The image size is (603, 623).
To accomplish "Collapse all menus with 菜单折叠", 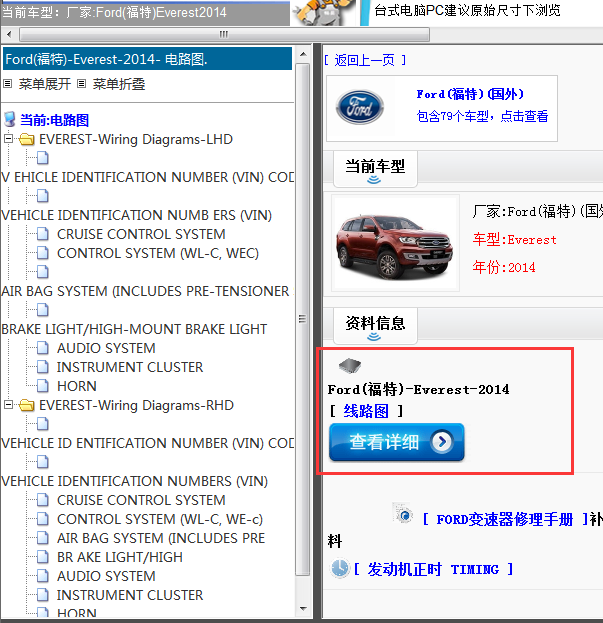I will pos(119,84).
